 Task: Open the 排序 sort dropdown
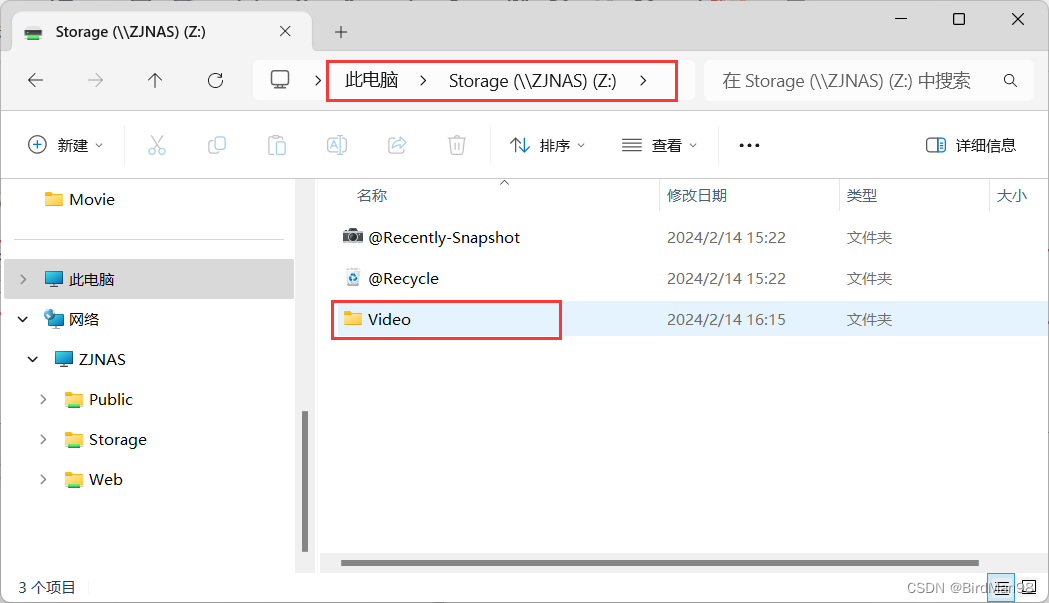pos(547,145)
